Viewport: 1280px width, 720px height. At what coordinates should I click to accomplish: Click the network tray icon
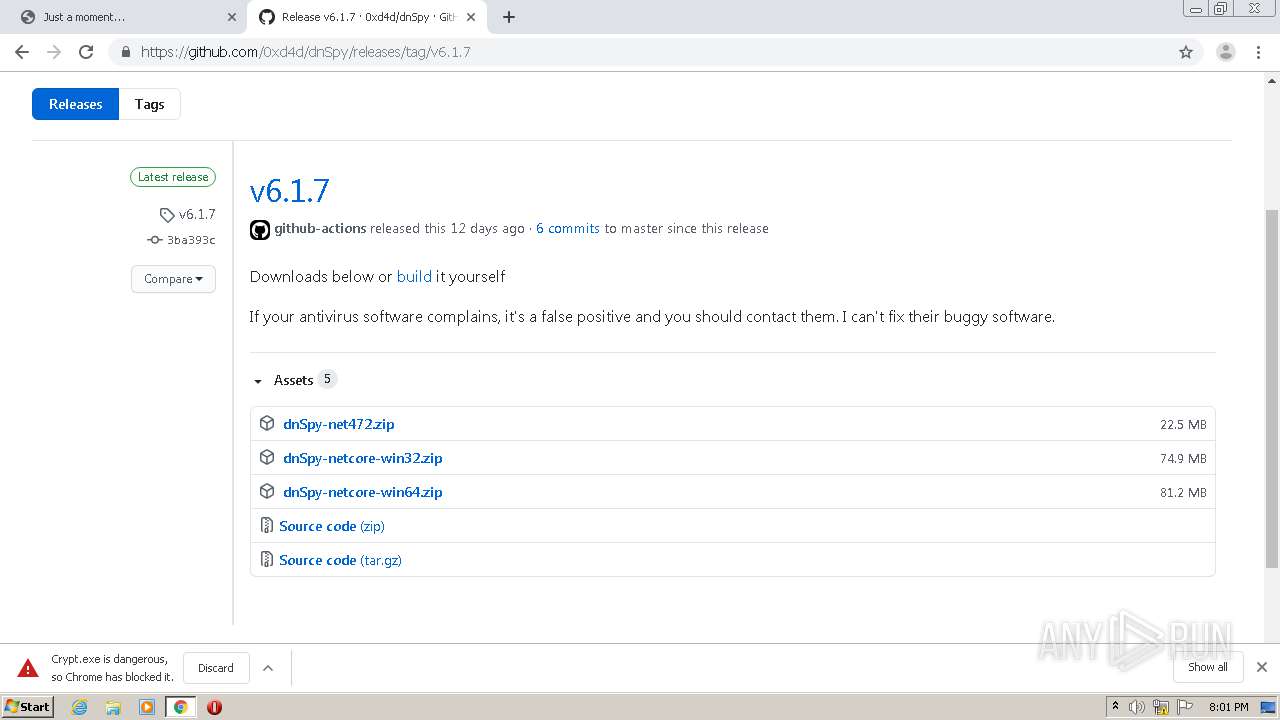coord(1161,707)
